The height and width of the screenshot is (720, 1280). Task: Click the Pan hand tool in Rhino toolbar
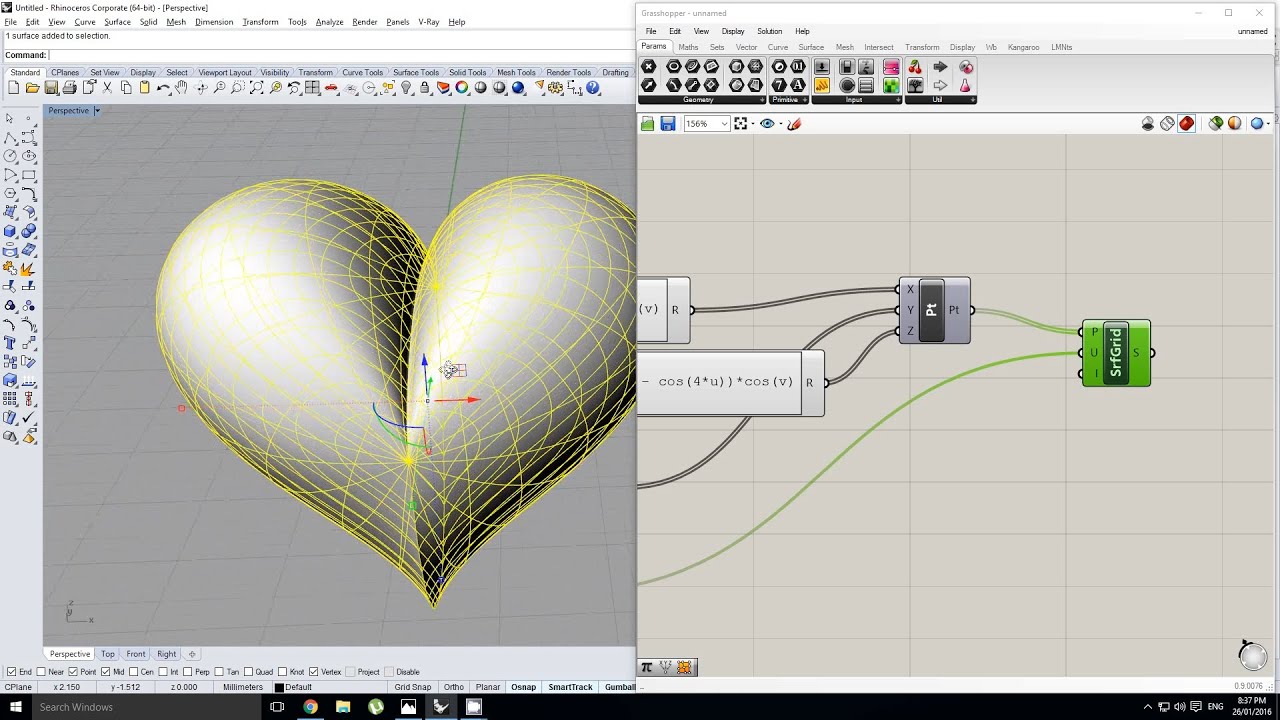181,88
